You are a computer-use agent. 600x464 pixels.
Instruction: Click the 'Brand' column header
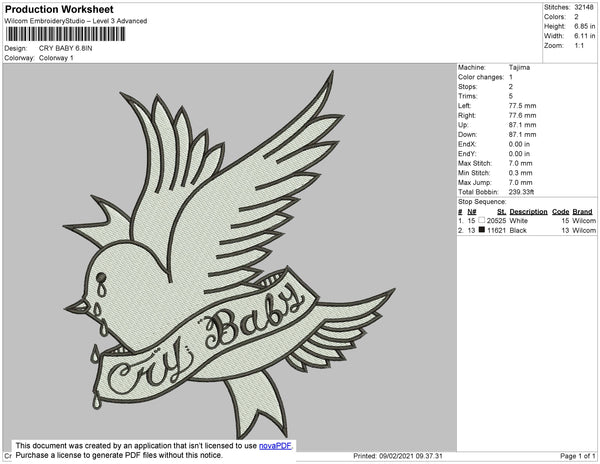(582, 212)
